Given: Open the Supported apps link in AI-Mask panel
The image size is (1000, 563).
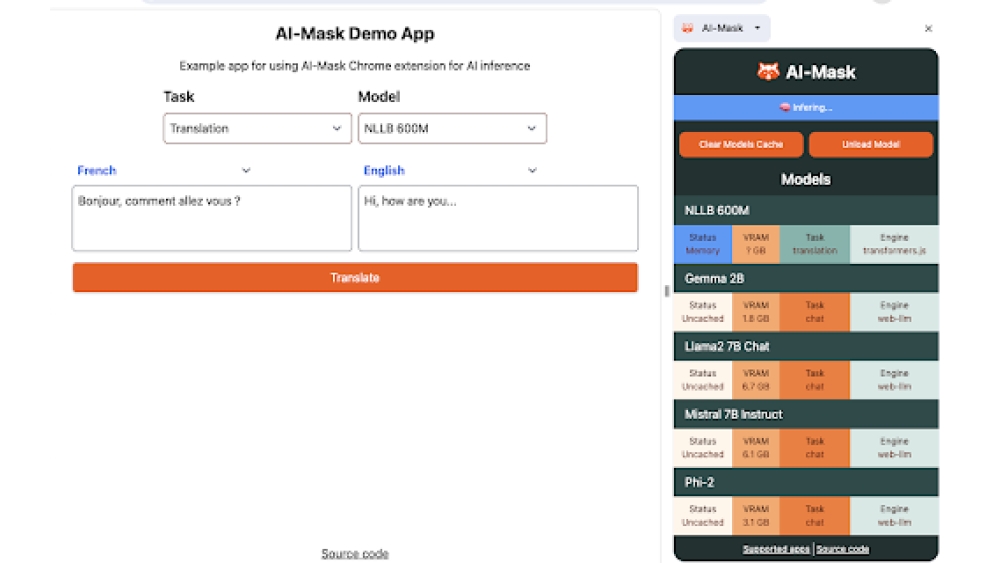Looking at the screenshot, I should (776, 549).
